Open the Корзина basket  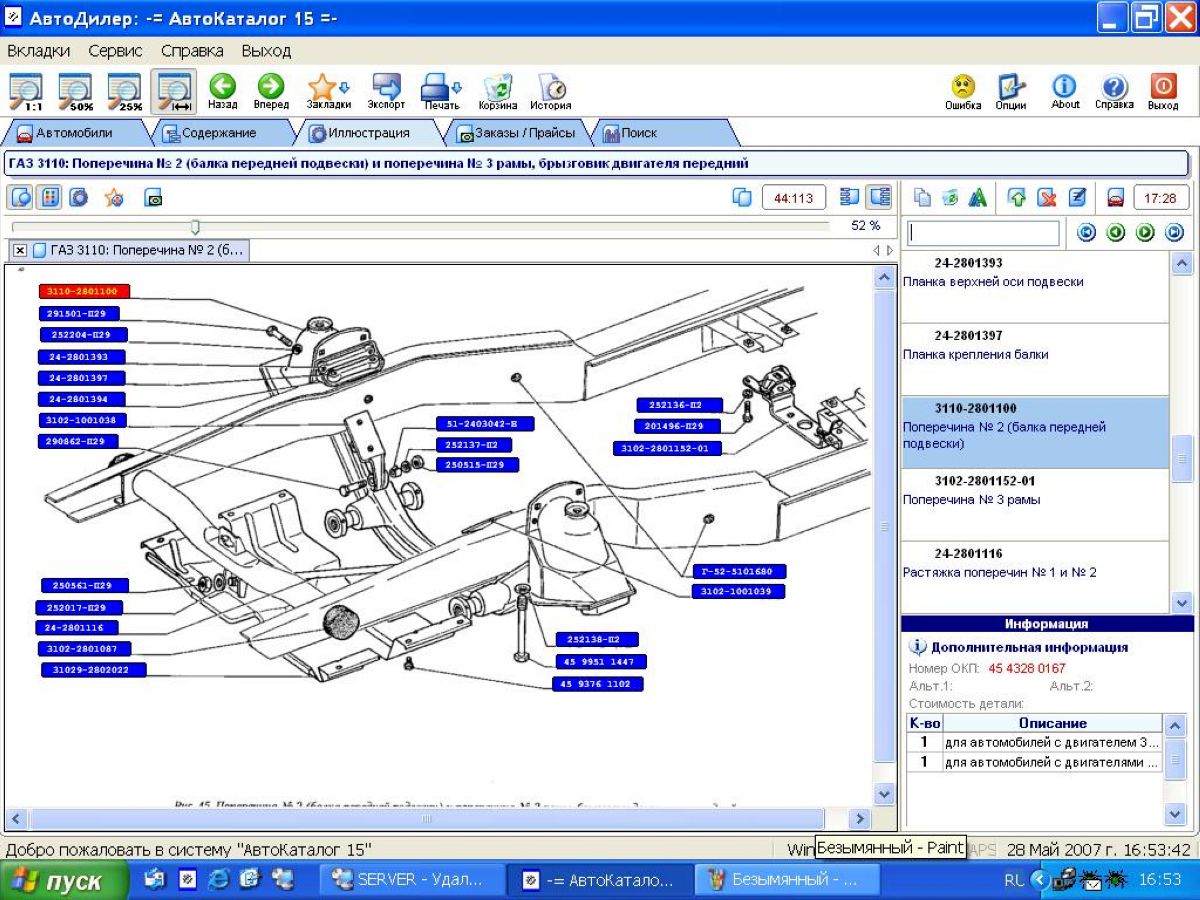click(497, 91)
